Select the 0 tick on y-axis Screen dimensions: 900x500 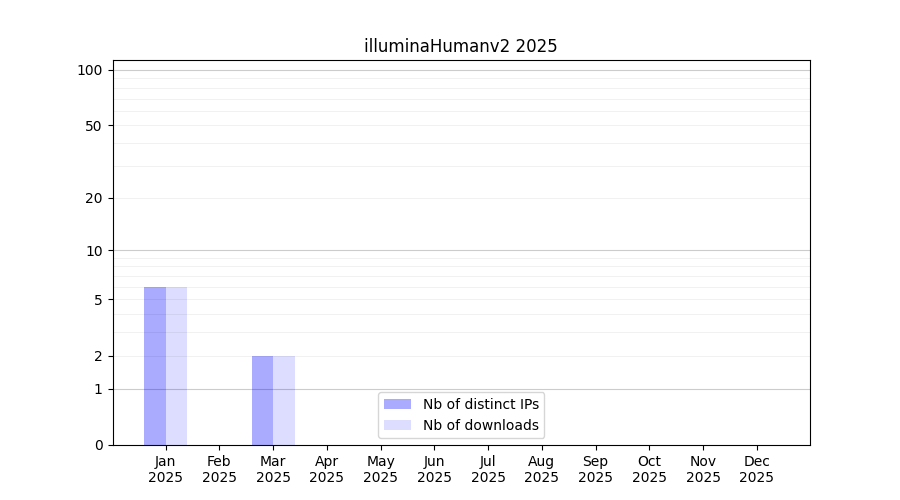point(98,445)
